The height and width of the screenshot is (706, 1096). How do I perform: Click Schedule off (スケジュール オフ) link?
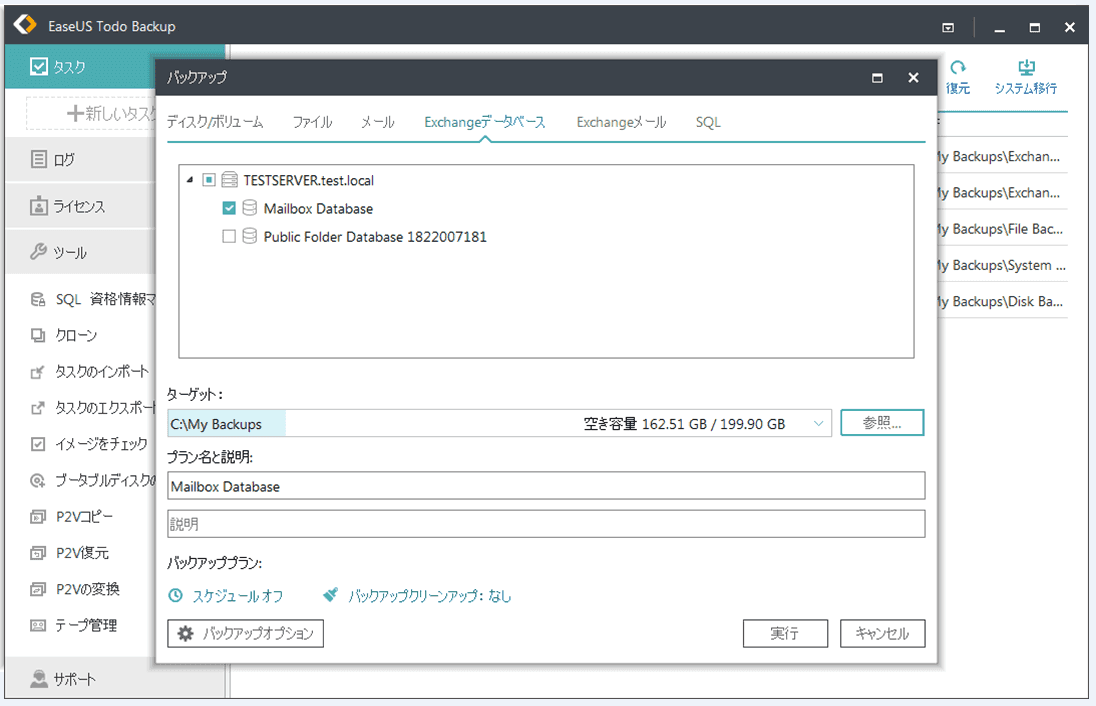(x=226, y=596)
